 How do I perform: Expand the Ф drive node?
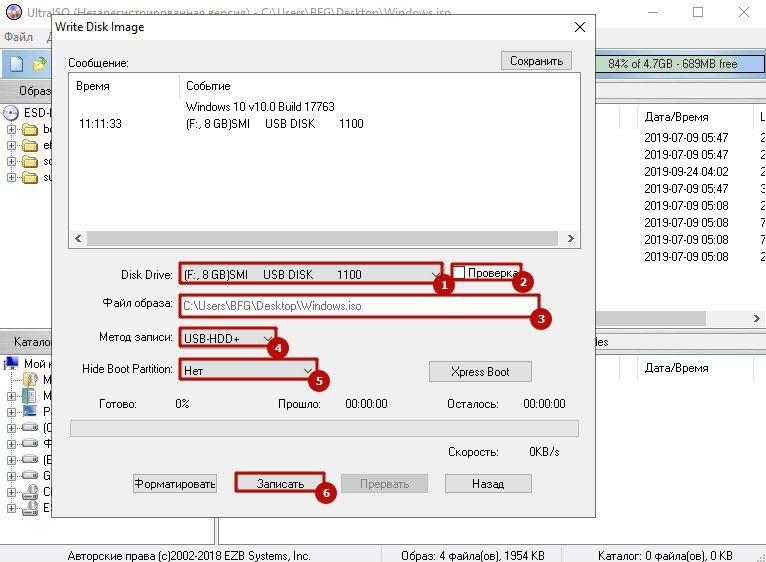tap(11, 444)
